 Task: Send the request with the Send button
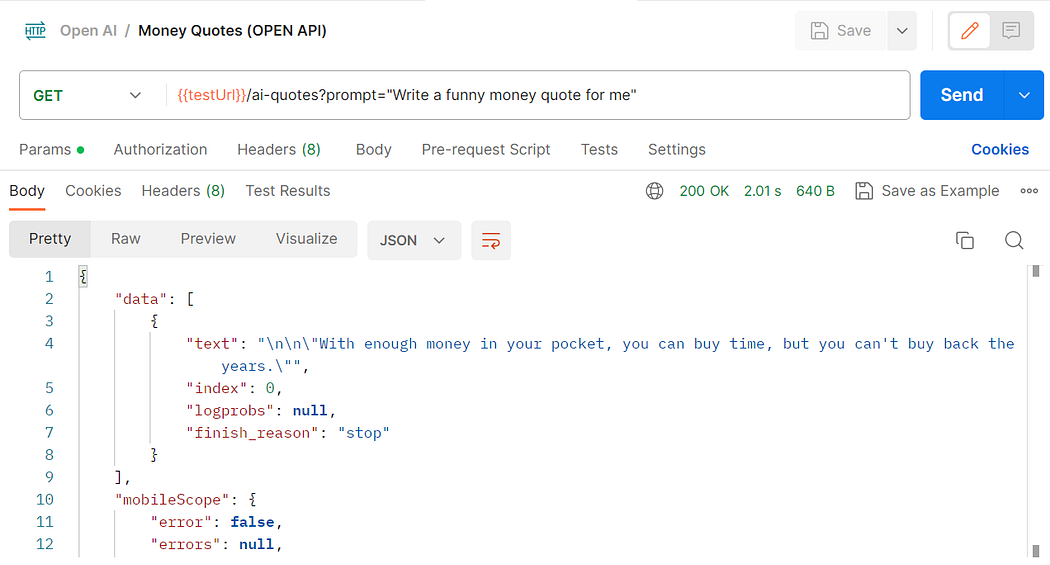[962, 95]
